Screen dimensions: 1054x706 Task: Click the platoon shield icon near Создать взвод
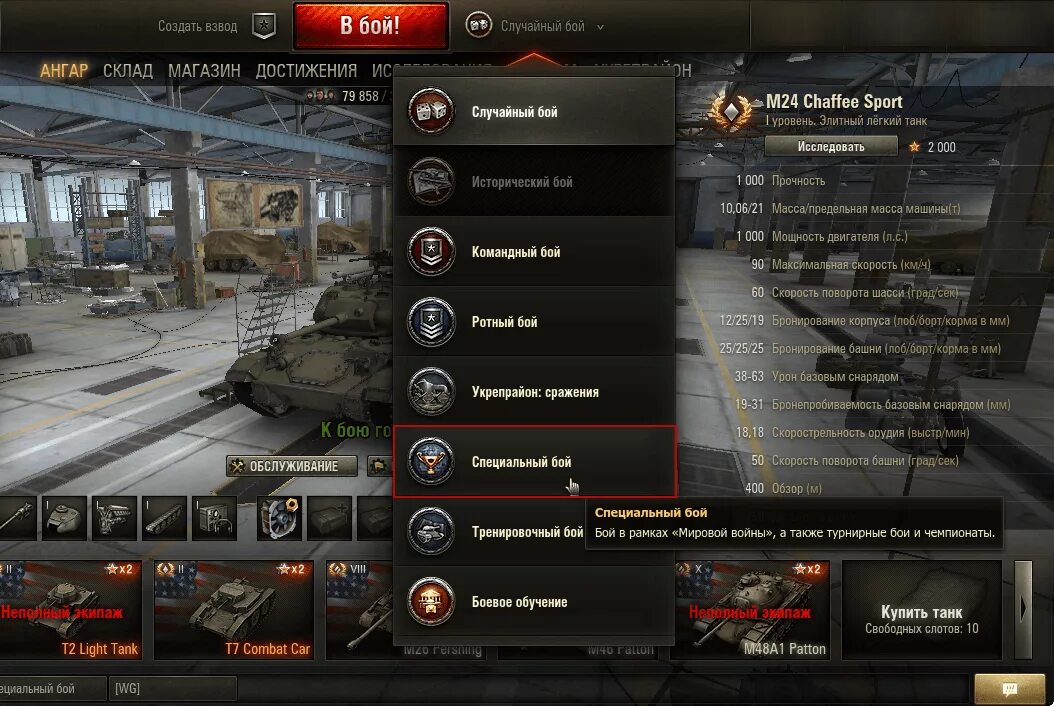coord(264,26)
